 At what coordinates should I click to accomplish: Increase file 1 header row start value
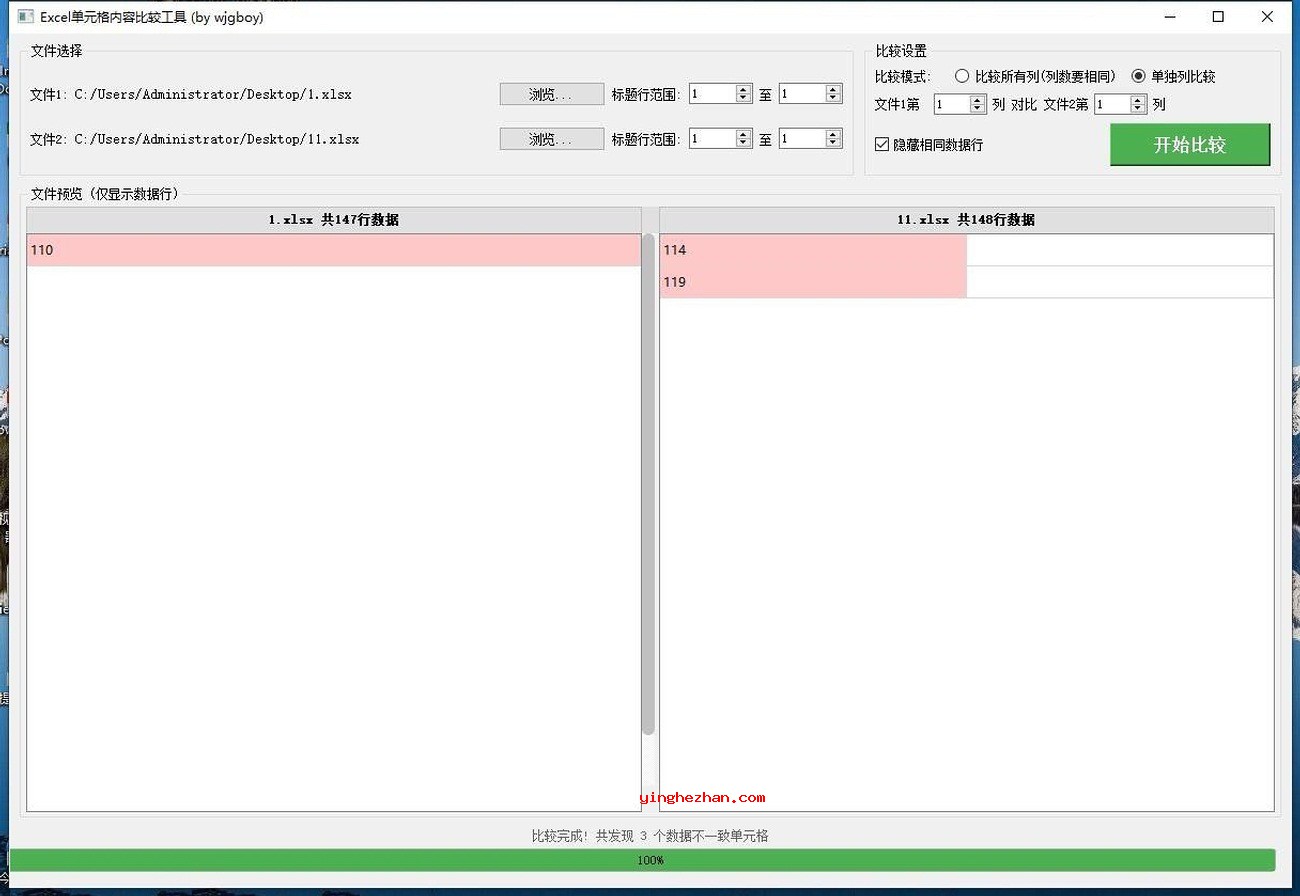(743, 89)
